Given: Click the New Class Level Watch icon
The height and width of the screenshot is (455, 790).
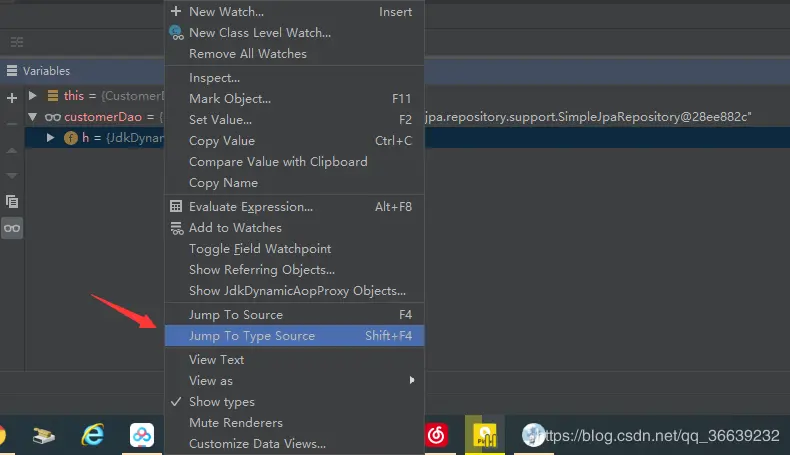Looking at the screenshot, I should pyautogui.click(x=176, y=33).
